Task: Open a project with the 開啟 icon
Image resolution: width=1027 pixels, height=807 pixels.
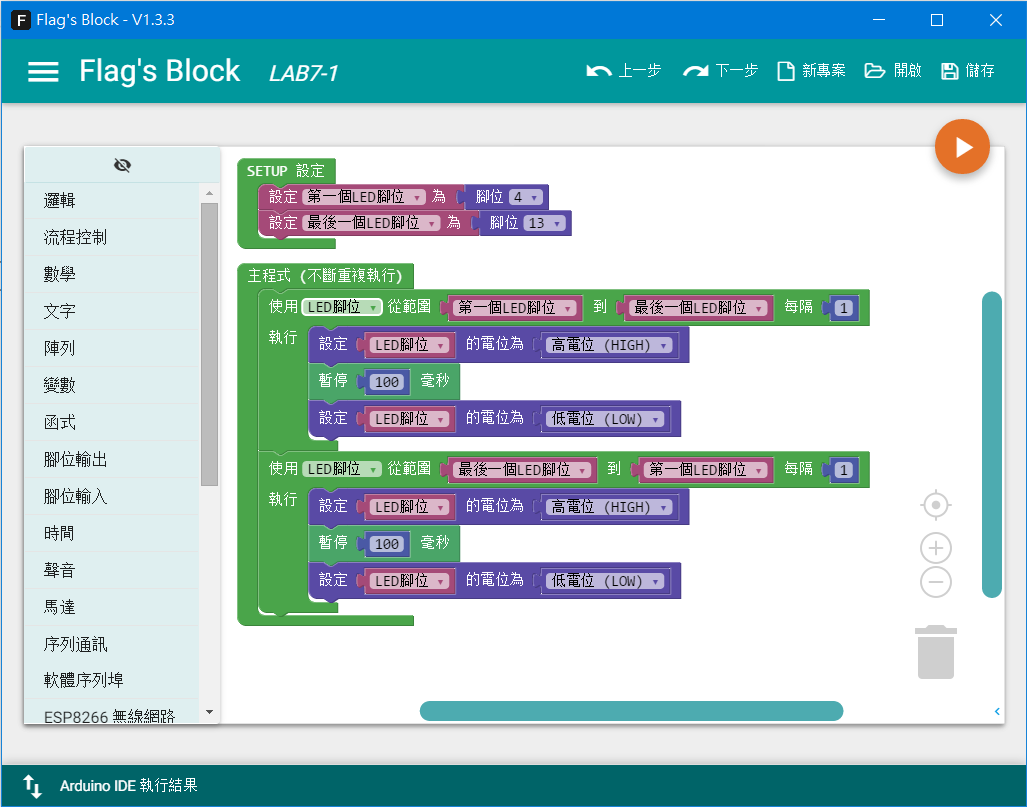Action: pos(891,70)
